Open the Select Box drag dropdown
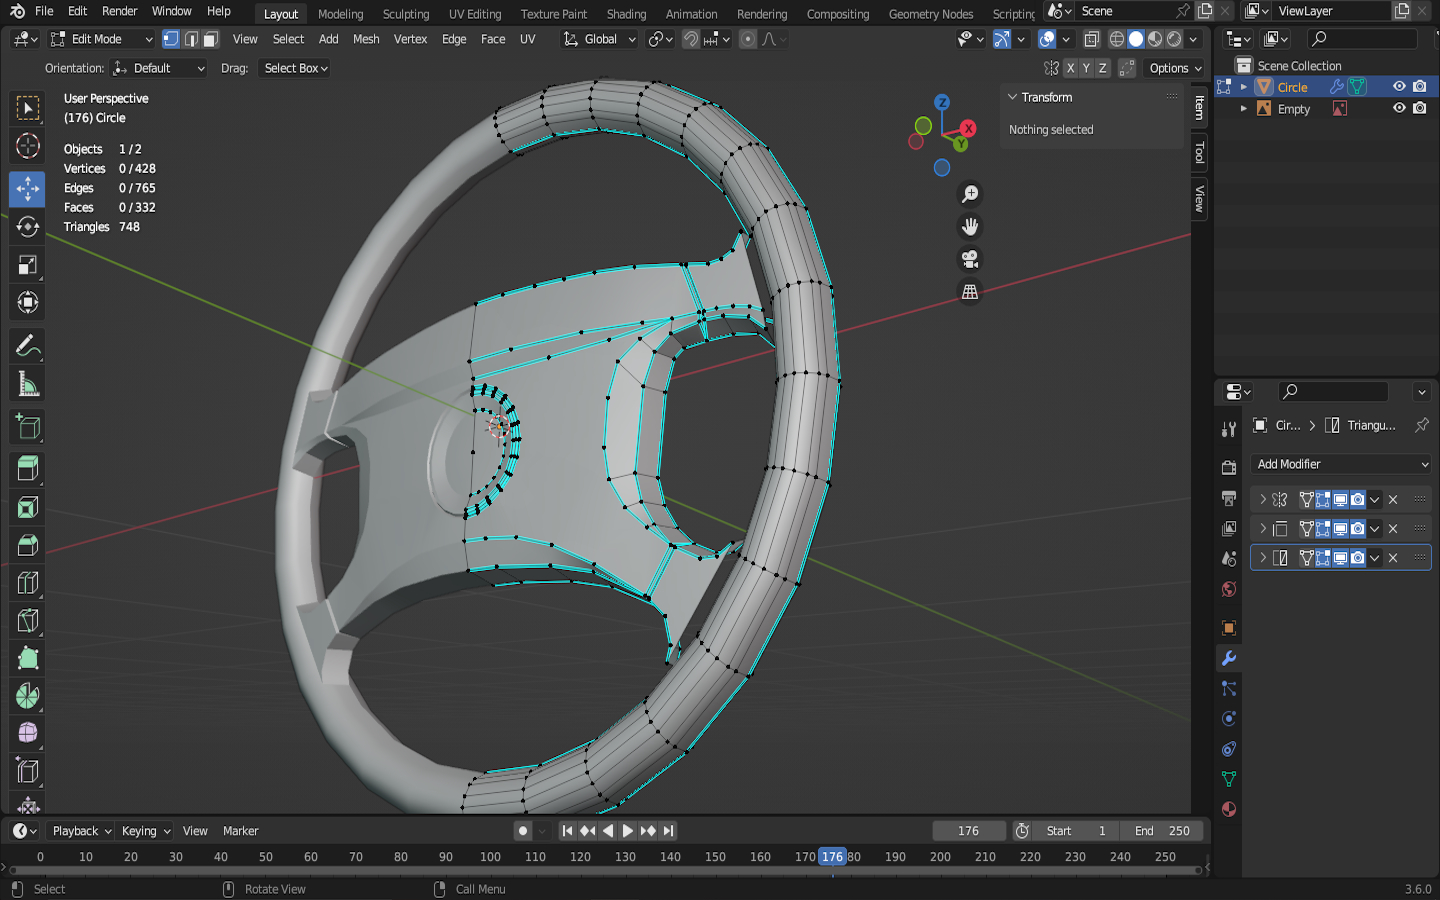The width and height of the screenshot is (1440, 900). click(295, 68)
